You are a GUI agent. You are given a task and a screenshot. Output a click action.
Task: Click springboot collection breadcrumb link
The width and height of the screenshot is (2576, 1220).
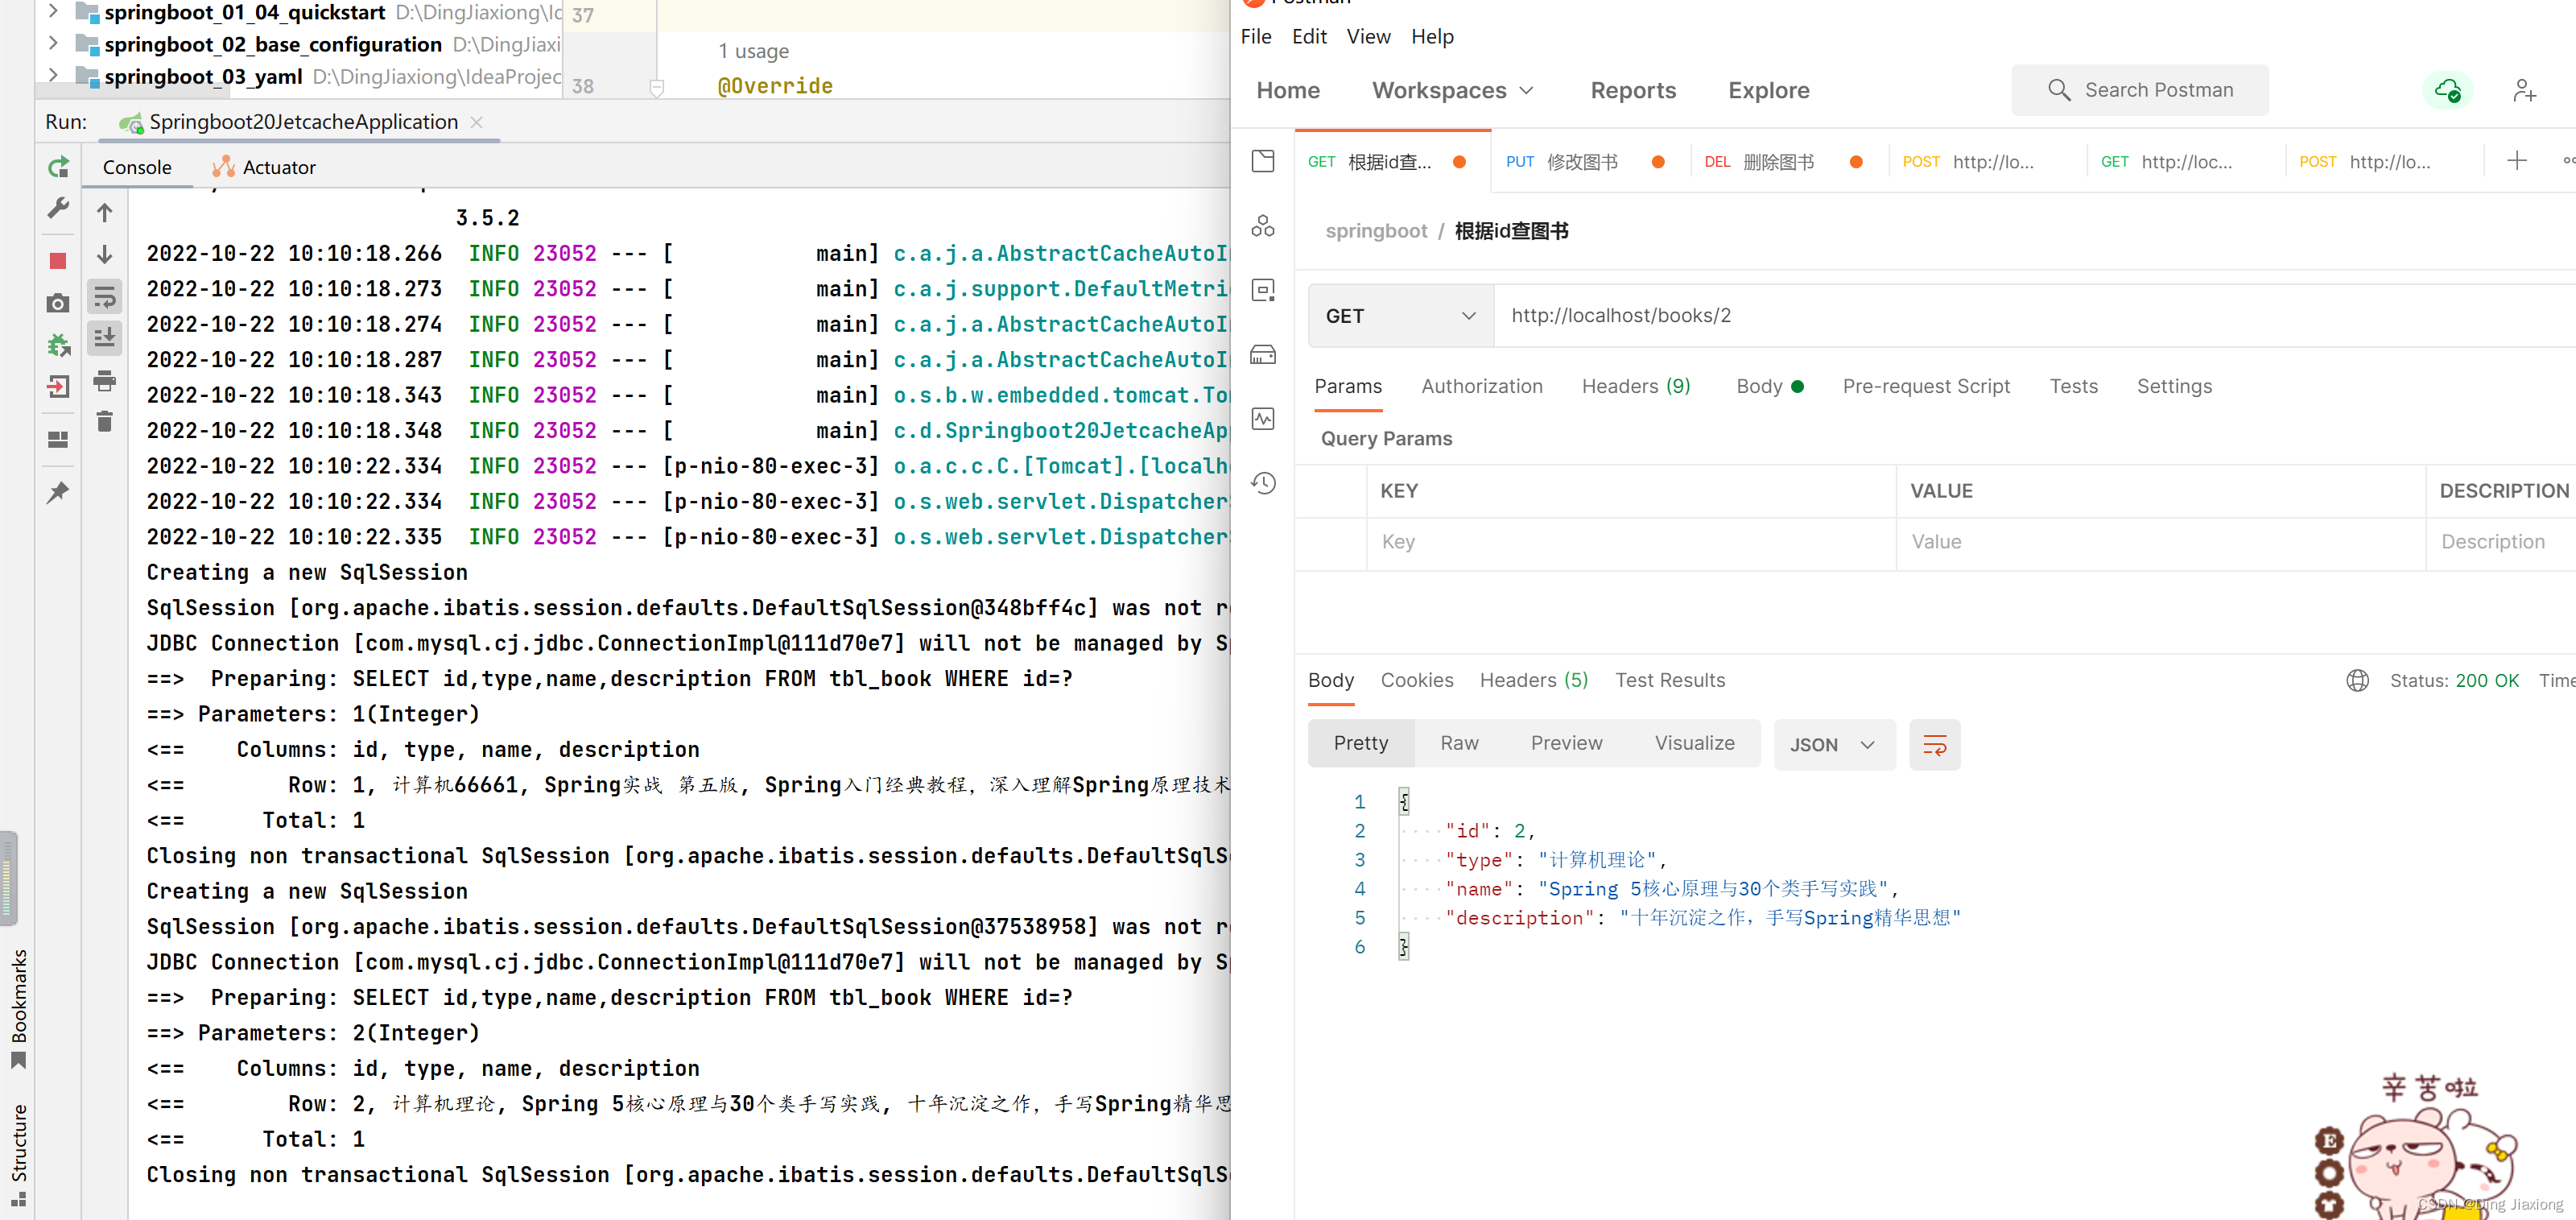[1376, 232]
